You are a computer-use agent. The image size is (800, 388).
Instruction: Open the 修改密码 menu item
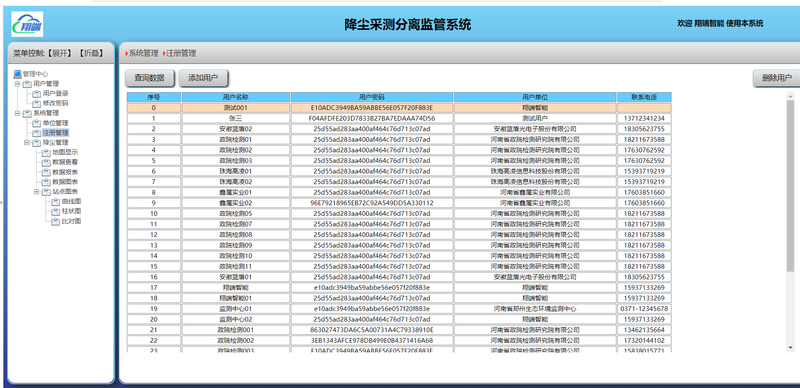point(55,103)
